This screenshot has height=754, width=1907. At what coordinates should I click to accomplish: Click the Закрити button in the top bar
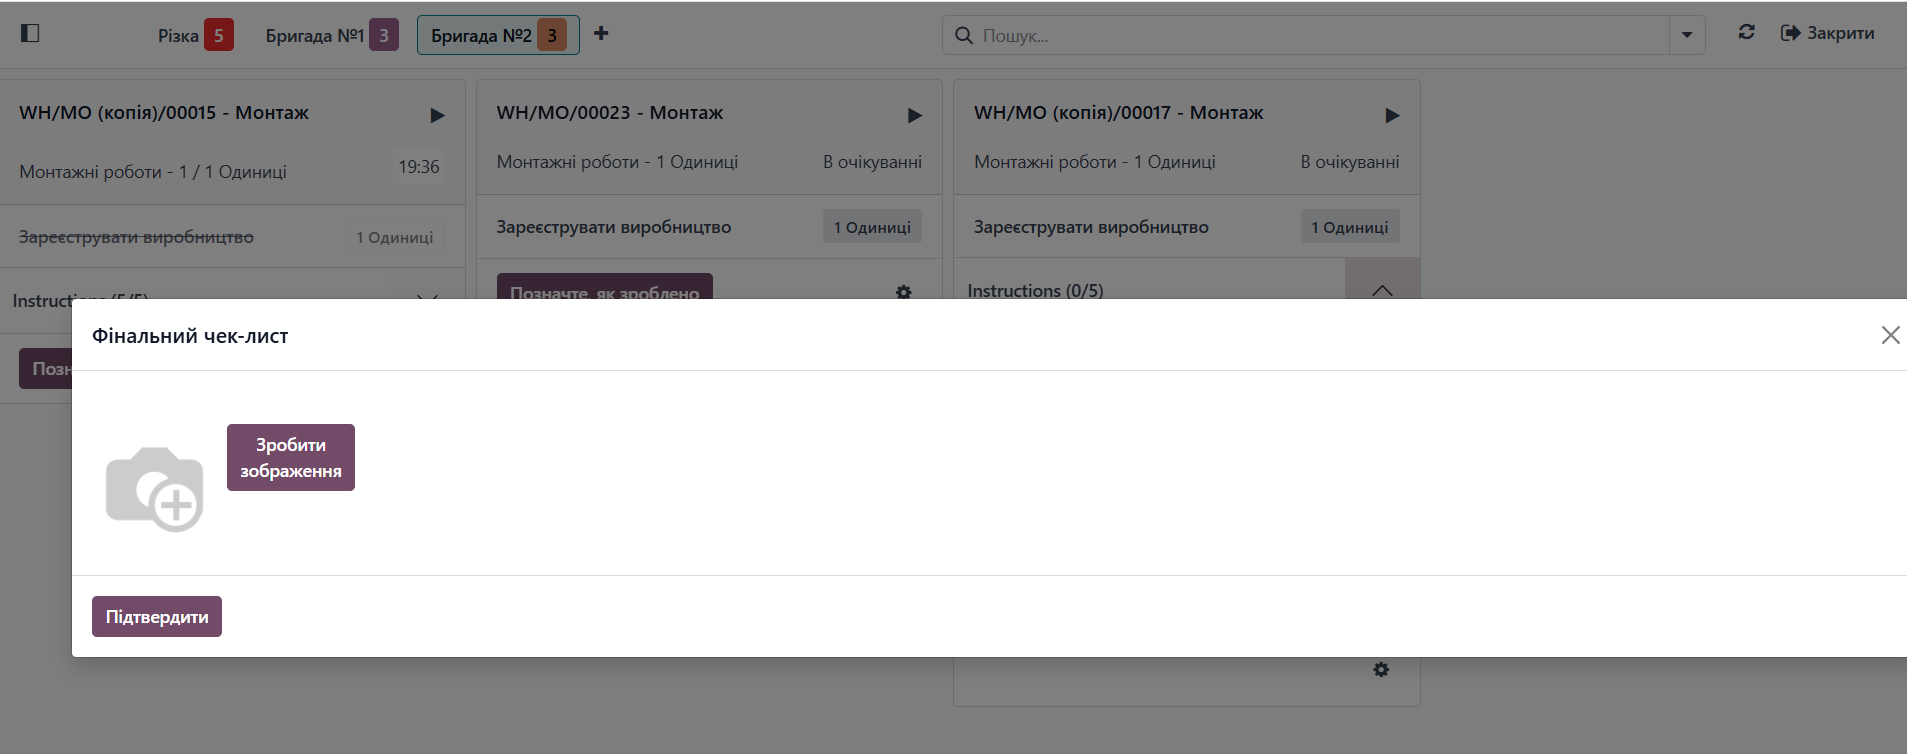click(1828, 33)
